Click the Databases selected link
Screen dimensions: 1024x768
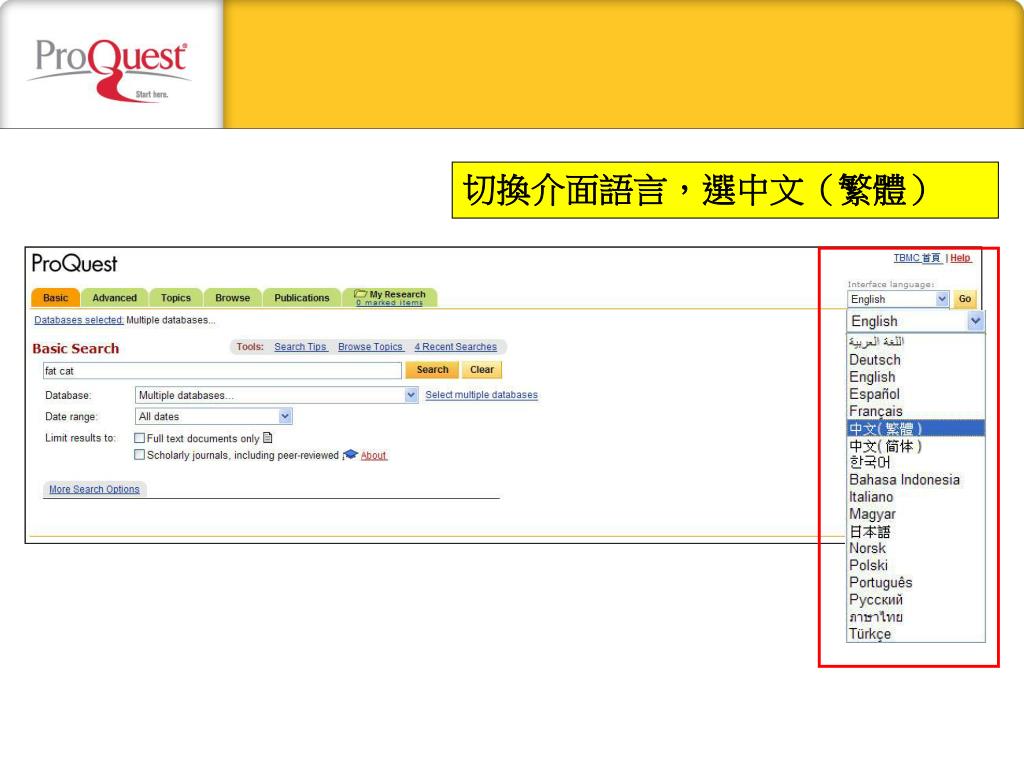tap(78, 320)
